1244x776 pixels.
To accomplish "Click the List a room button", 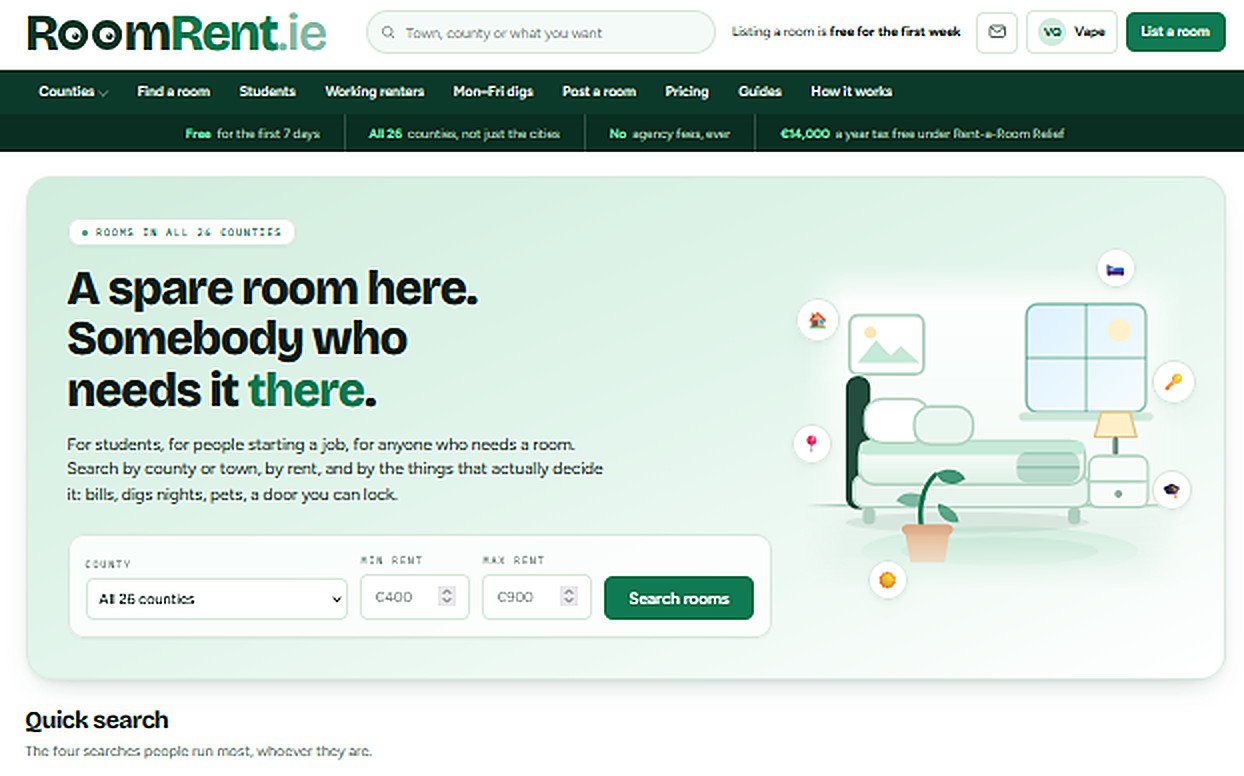I will coord(1175,32).
